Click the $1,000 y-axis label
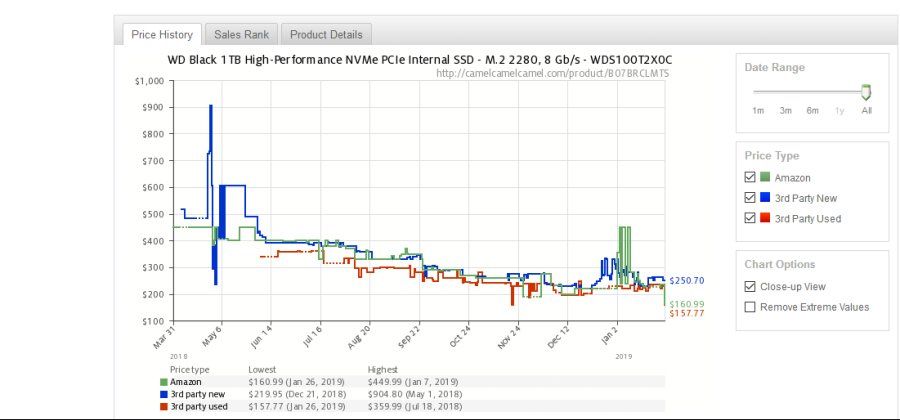 coord(150,81)
